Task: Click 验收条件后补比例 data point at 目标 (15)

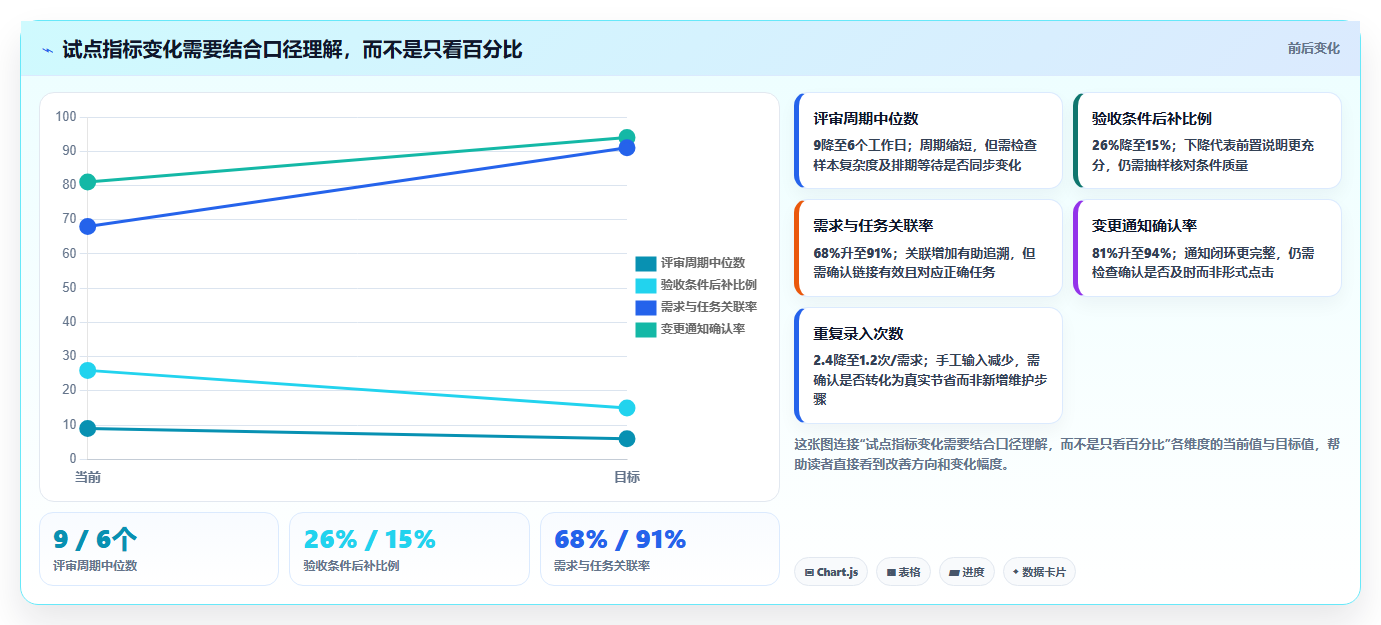Action: click(627, 408)
